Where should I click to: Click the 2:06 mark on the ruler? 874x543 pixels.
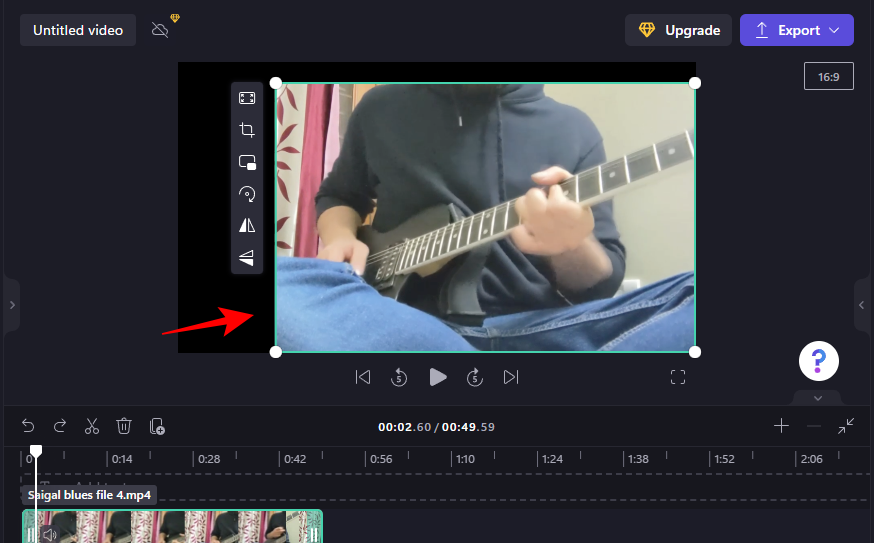tap(811, 459)
